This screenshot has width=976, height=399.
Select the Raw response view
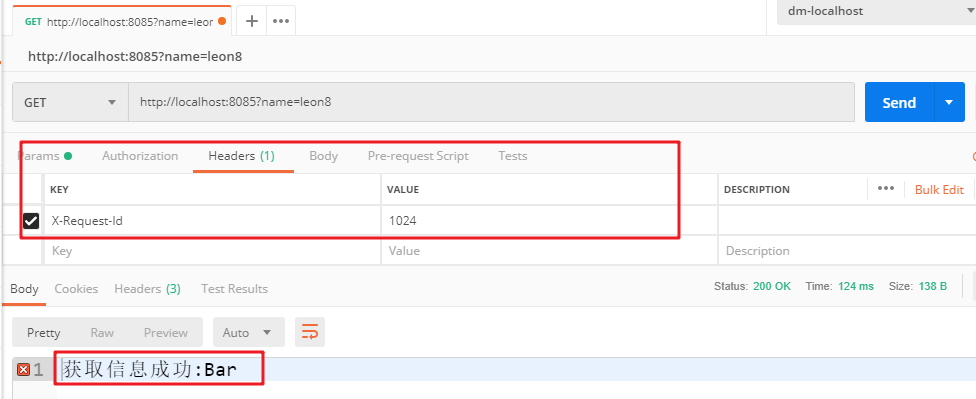click(102, 332)
